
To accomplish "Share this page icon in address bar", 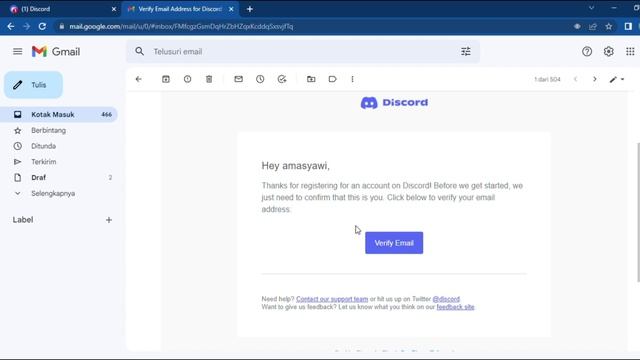I will click(593, 27).
